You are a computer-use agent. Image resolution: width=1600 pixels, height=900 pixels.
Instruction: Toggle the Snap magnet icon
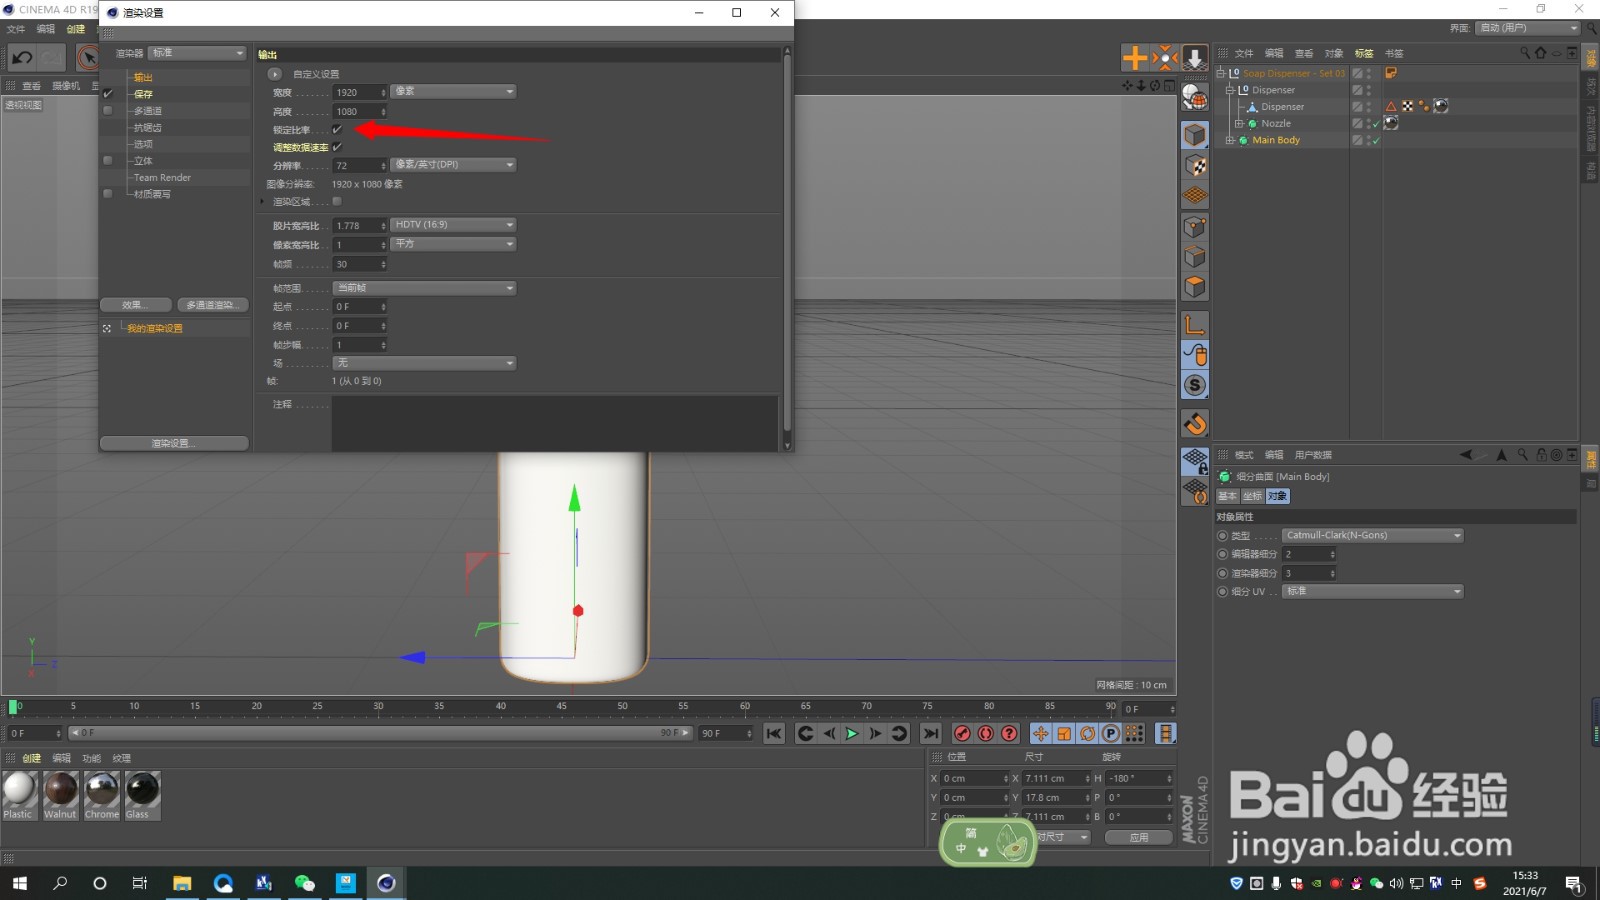tap(1195, 423)
